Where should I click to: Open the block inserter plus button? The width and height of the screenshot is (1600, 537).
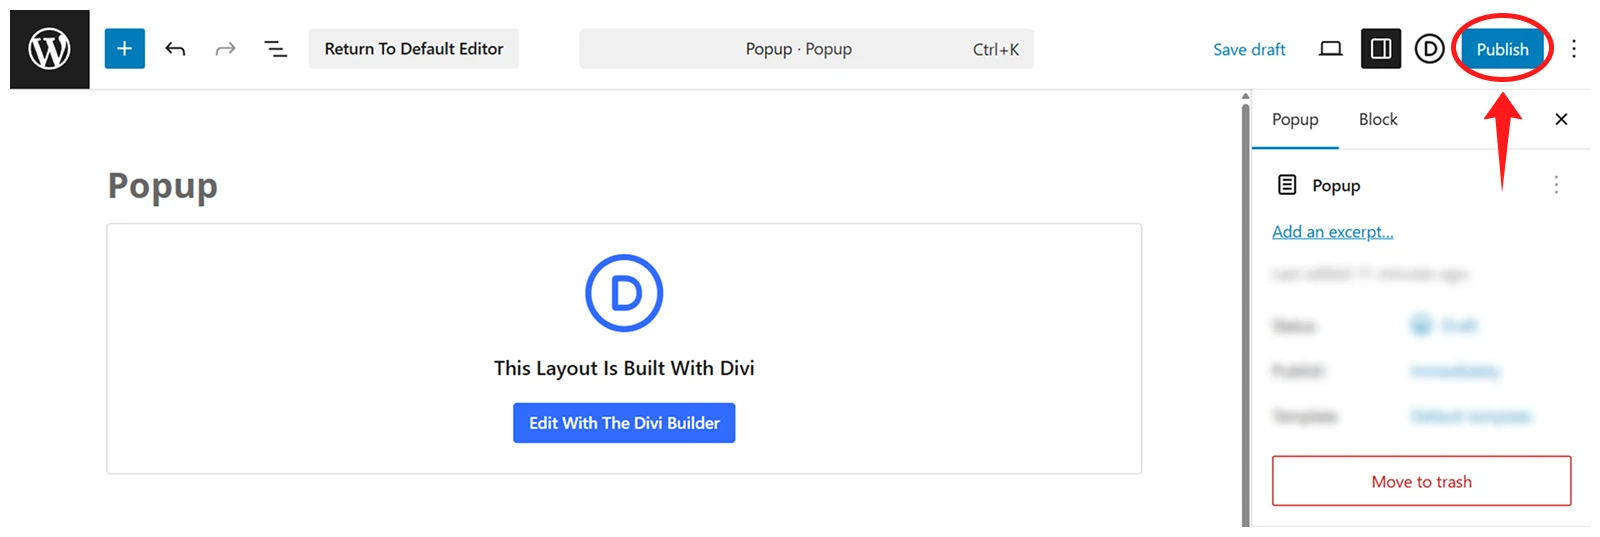point(124,49)
